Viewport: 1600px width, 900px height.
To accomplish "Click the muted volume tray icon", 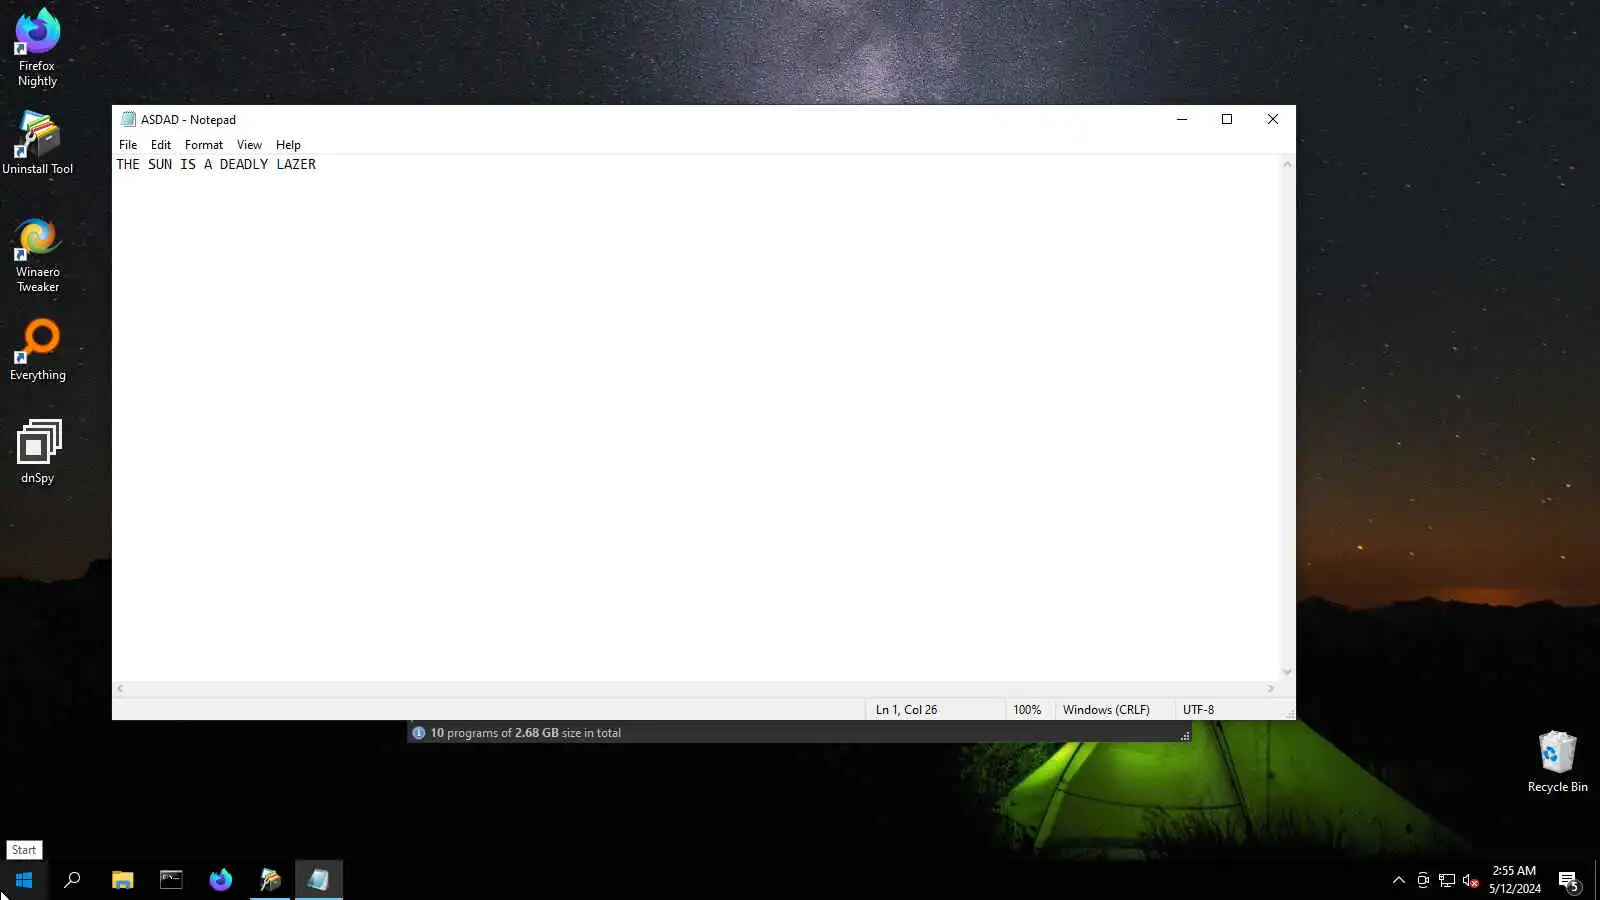I will pos(1471,880).
